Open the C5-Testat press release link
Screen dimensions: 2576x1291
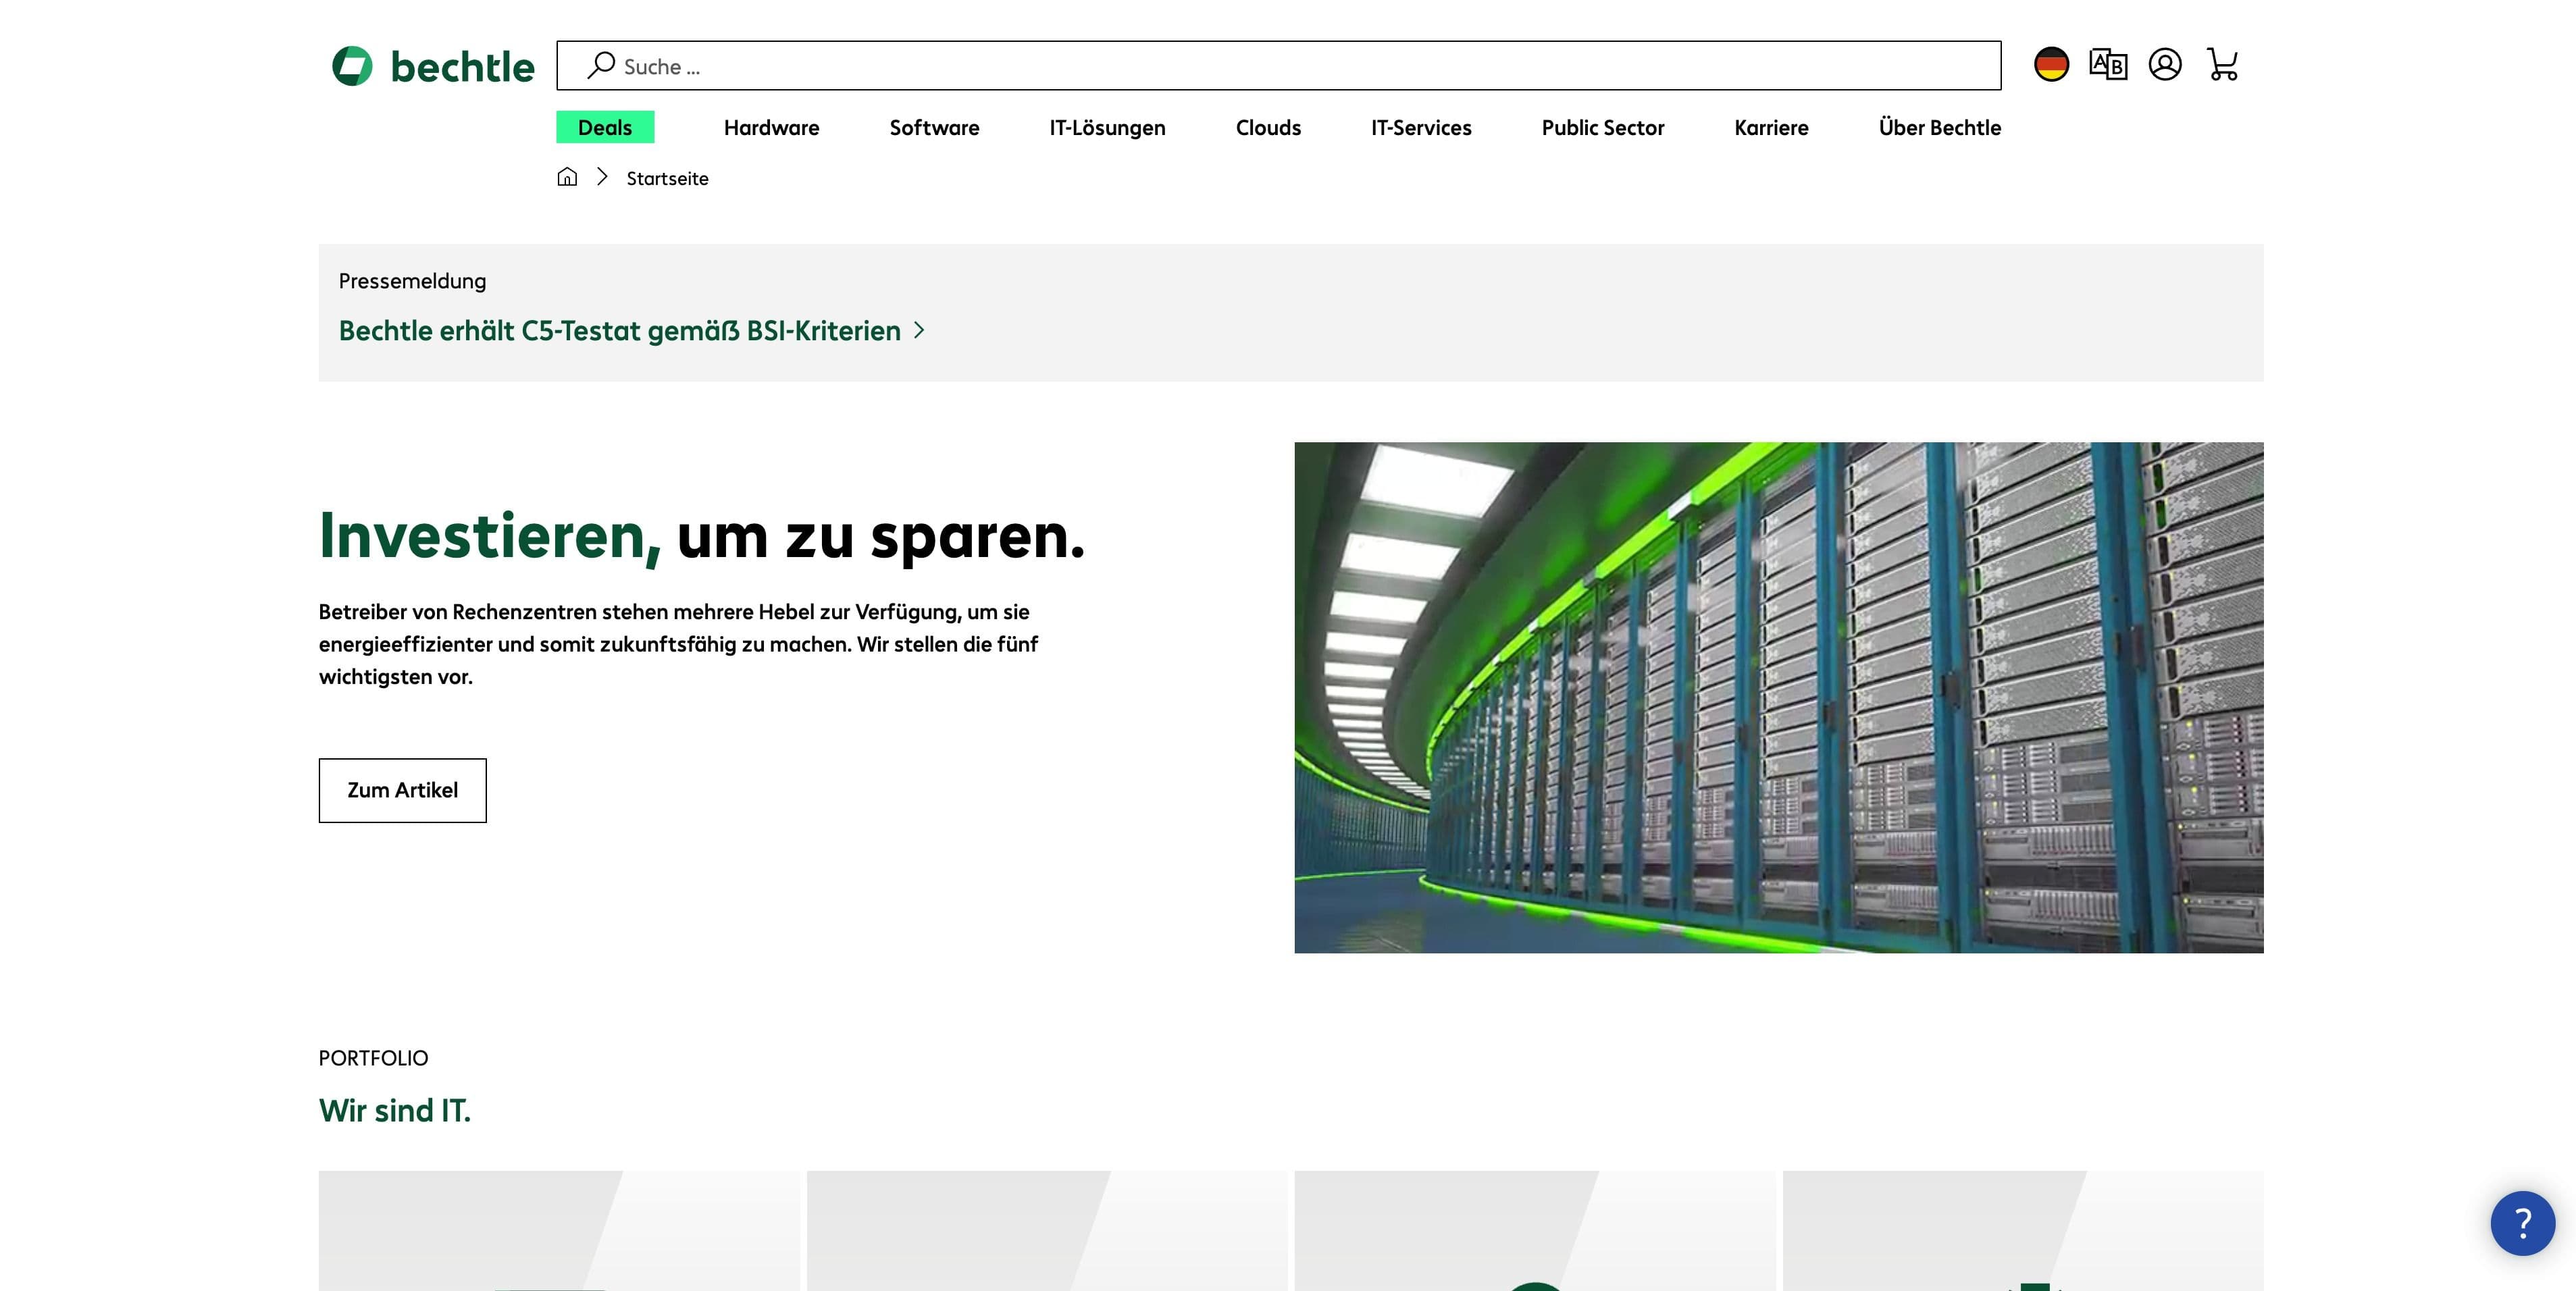(x=620, y=330)
